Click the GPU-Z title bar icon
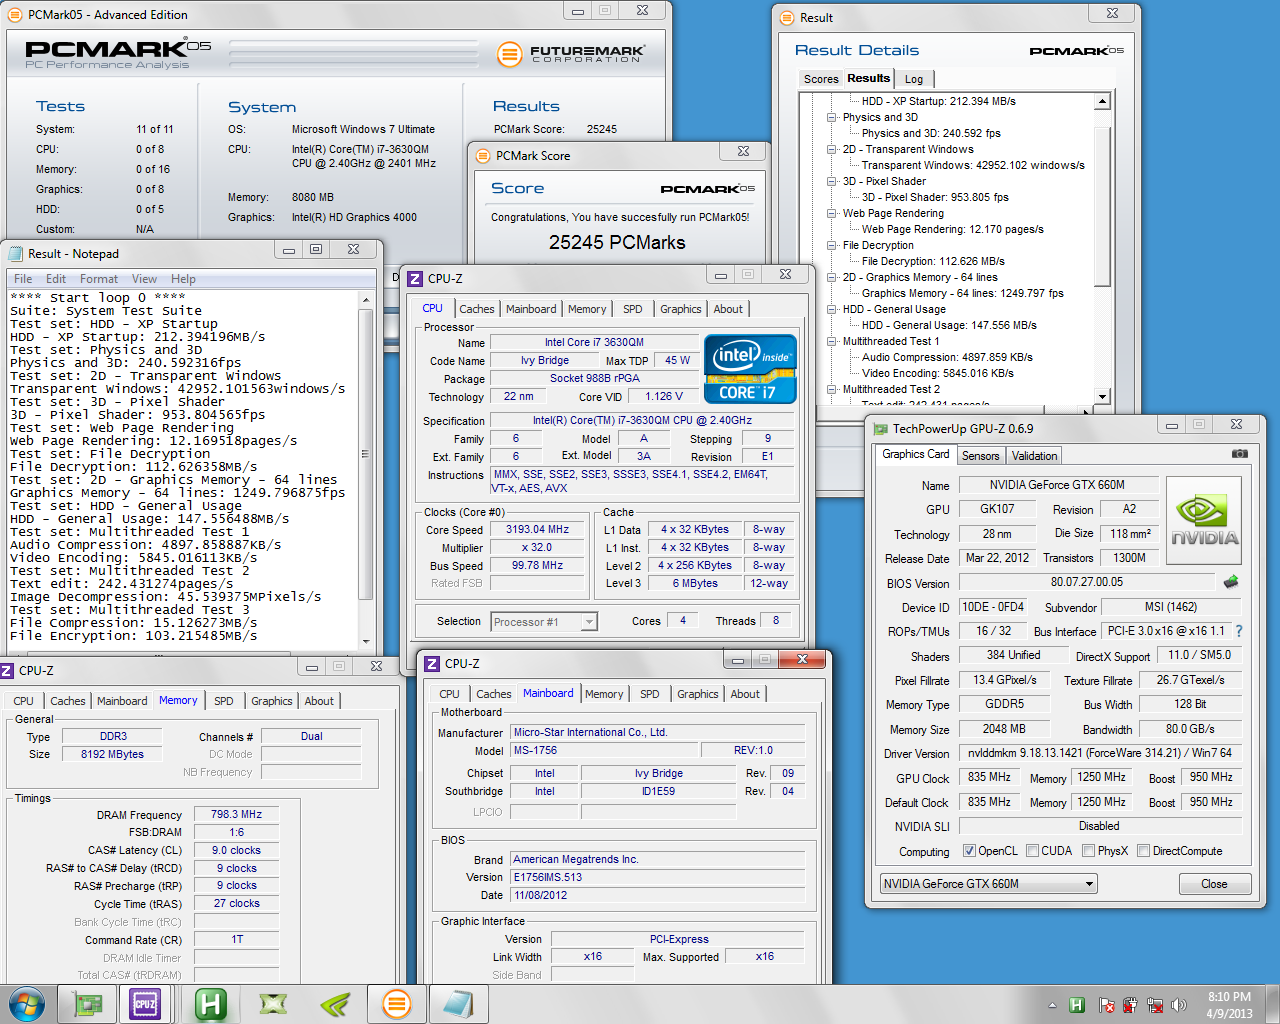The height and width of the screenshot is (1024, 1280). coord(881,429)
